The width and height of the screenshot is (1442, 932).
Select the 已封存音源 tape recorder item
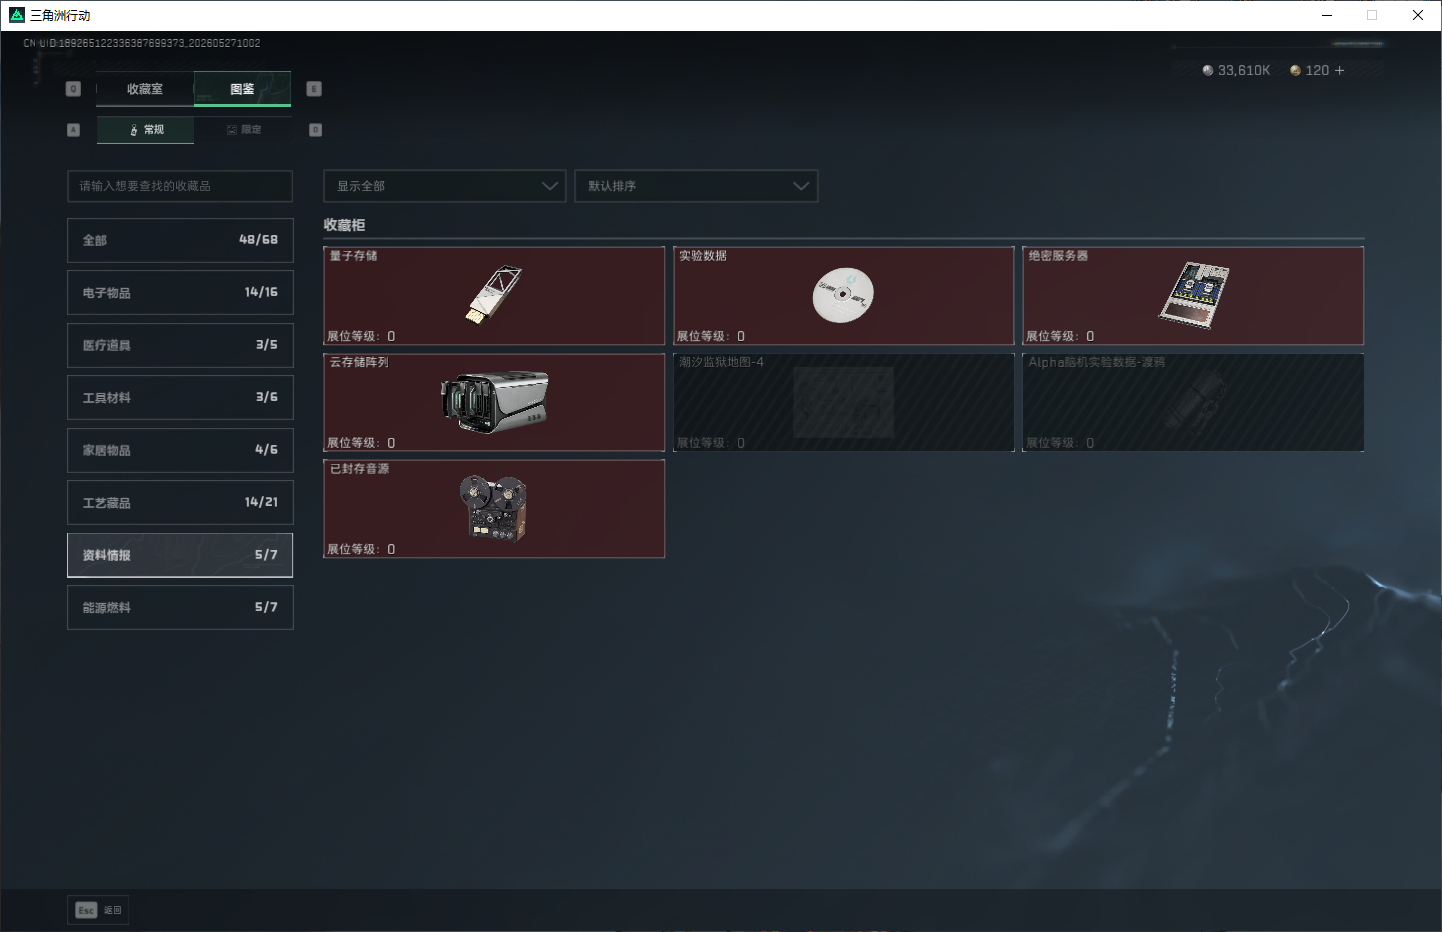[494, 509]
